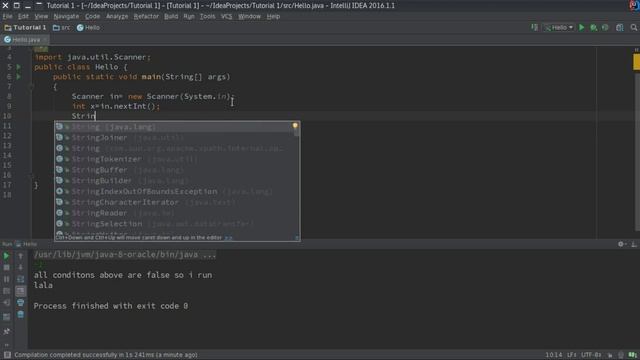Click the run gutter arrow beside main method

[x=19, y=76]
